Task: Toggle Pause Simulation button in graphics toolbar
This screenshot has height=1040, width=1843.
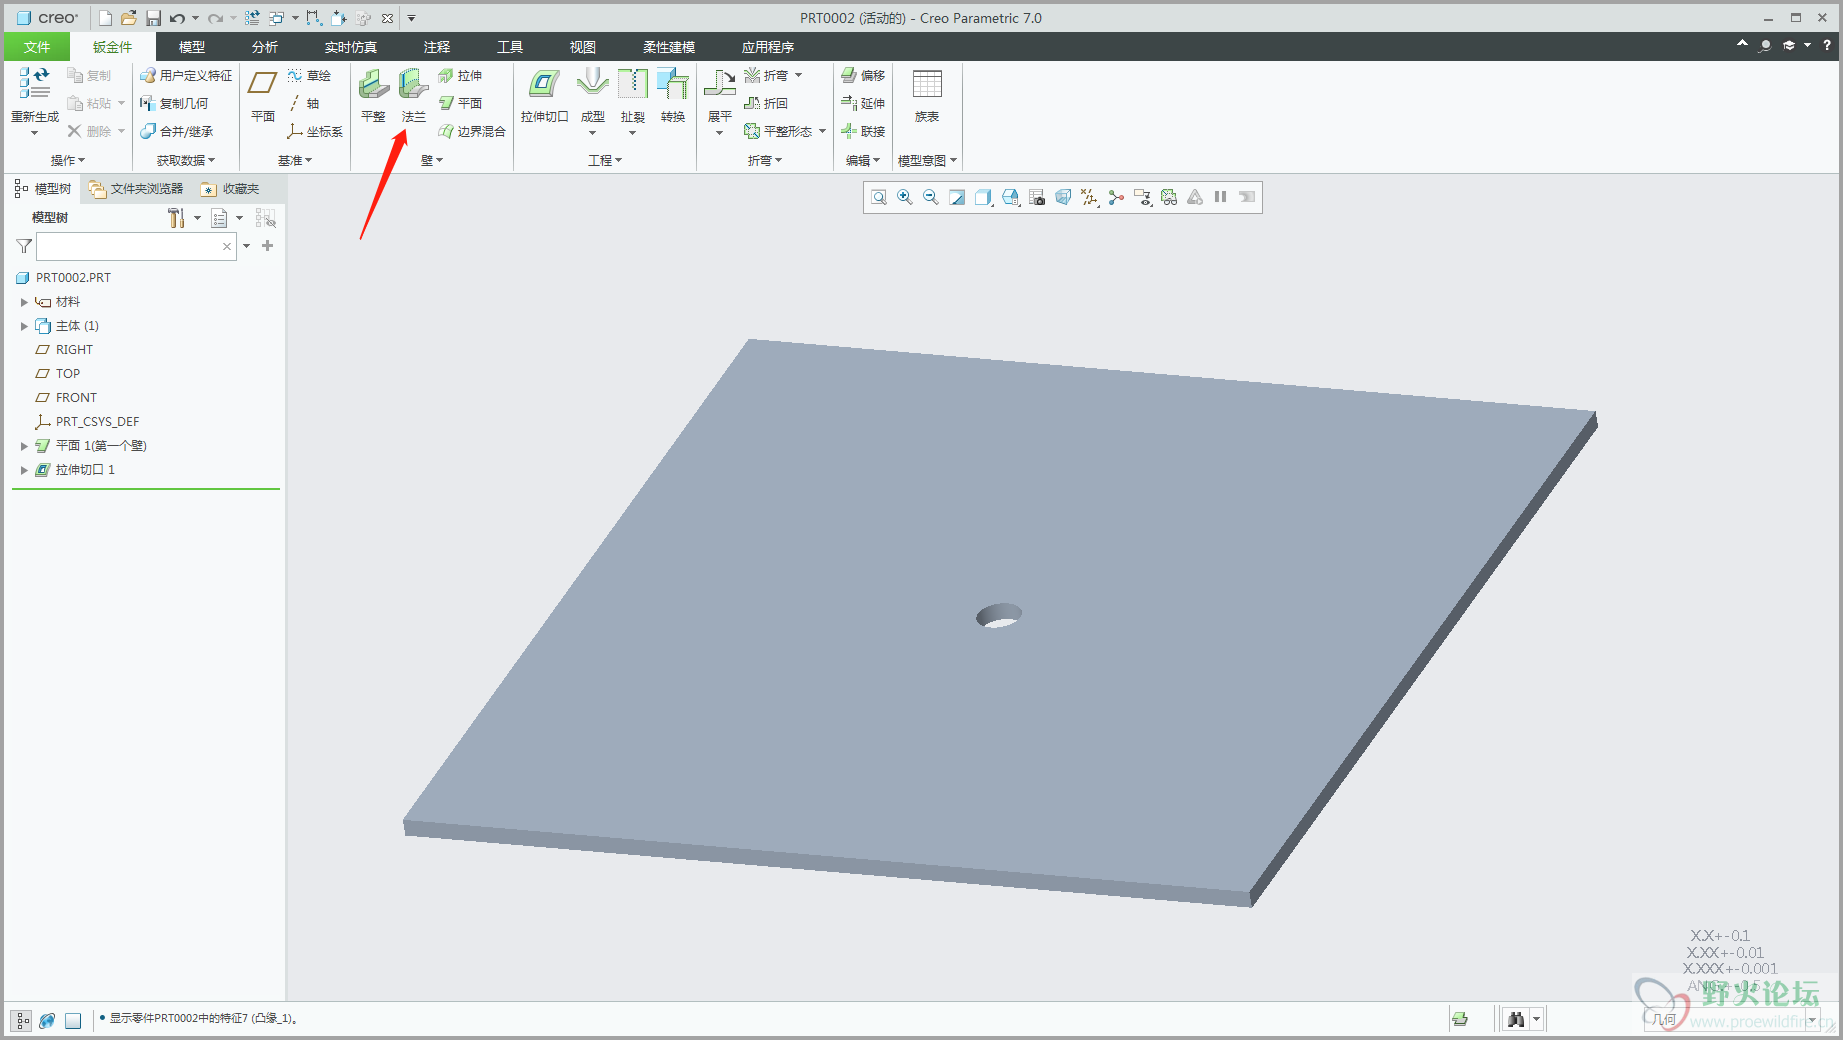Action: [x=1220, y=197]
